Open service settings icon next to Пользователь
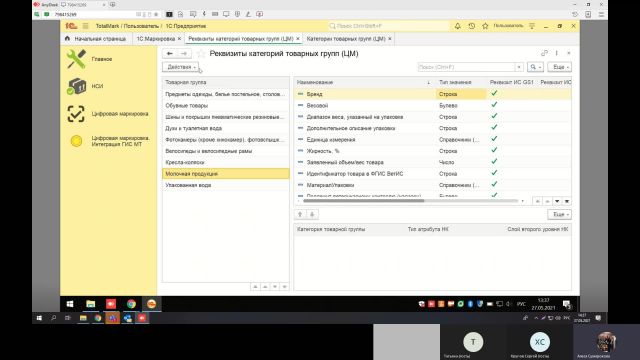 point(532,26)
